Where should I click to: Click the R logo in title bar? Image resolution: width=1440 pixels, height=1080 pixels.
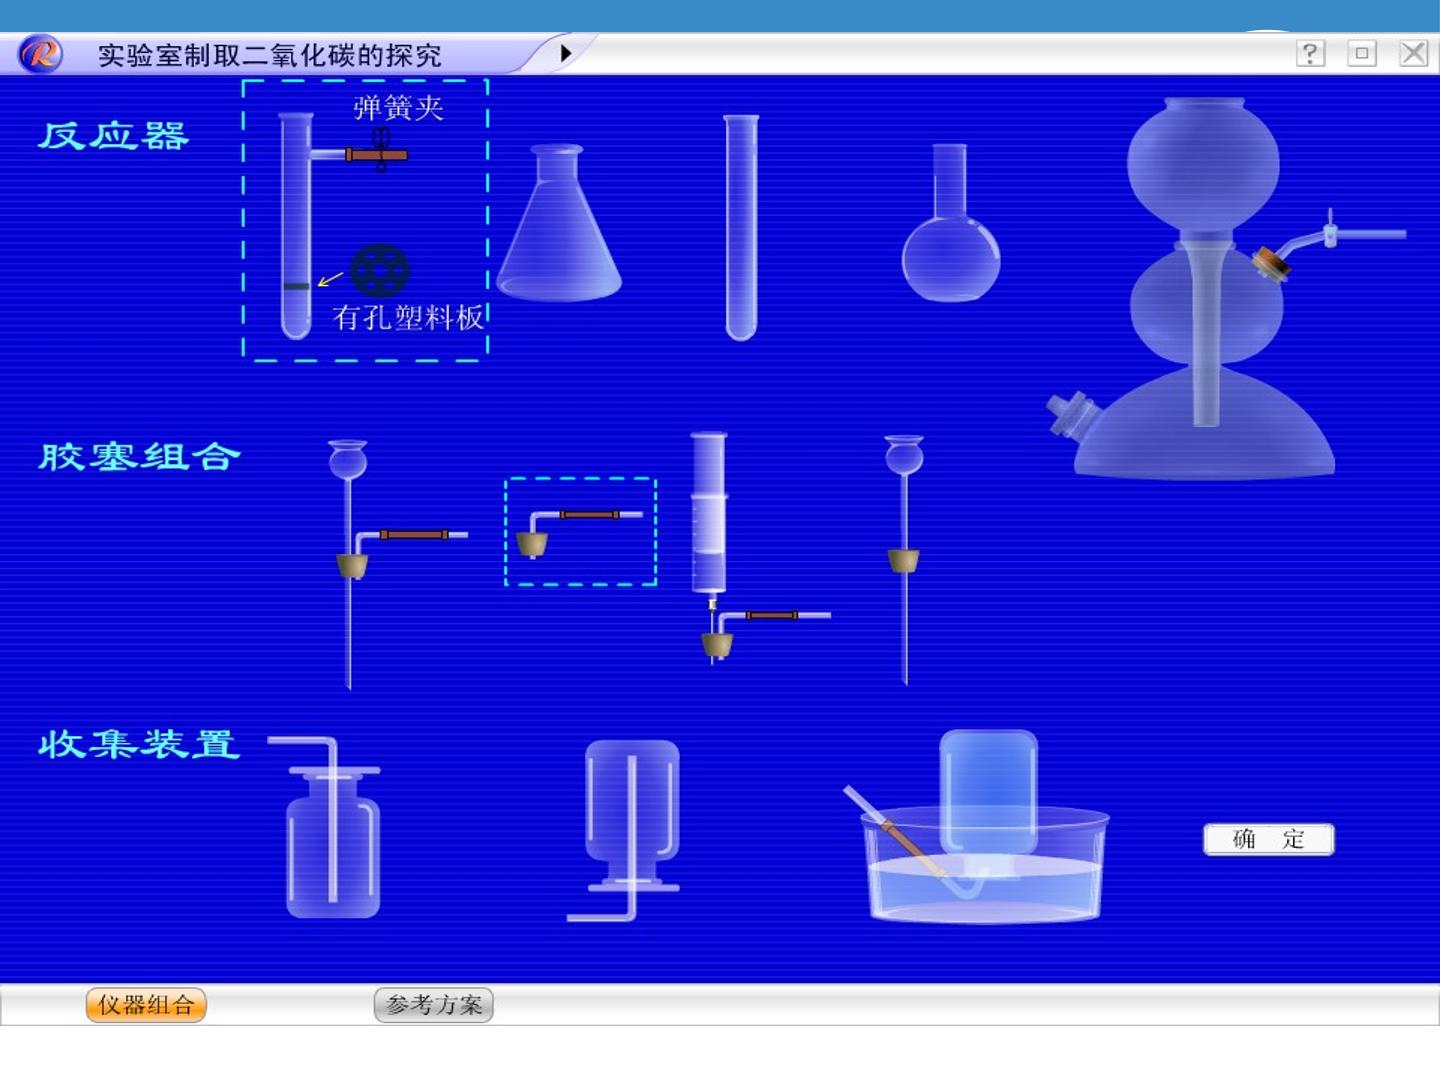click(40, 53)
